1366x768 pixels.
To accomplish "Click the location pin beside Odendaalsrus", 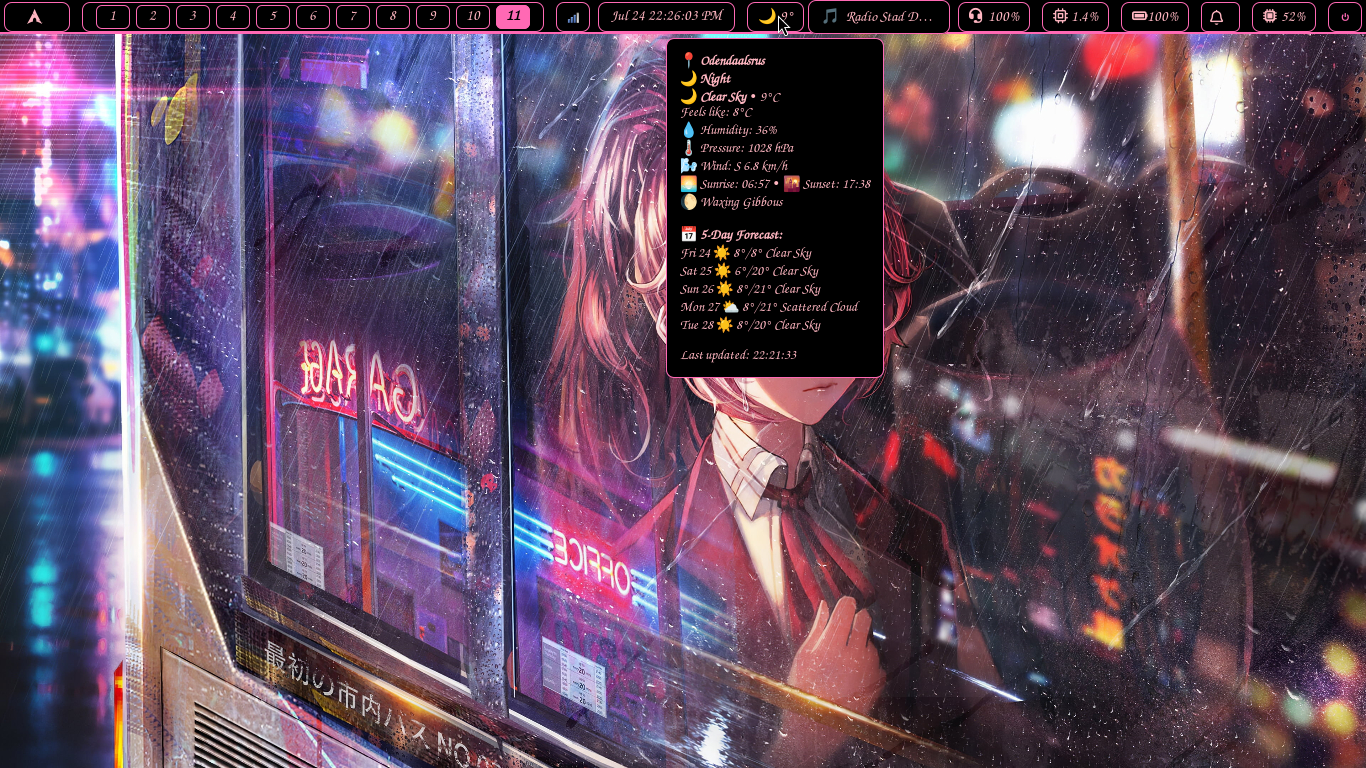I will tap(688, 61).
